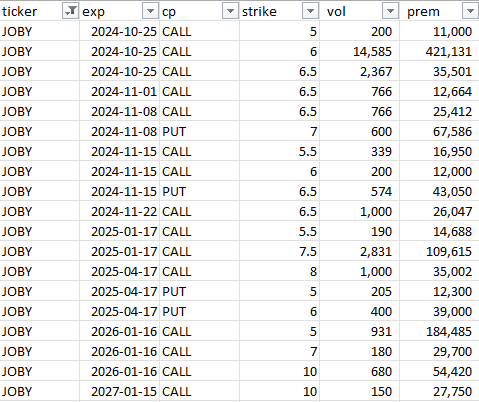Viewport: 479px width, 402px height.
Task: Select the expiry cell 2027-01-15
Action: click(x=119, y=391)
